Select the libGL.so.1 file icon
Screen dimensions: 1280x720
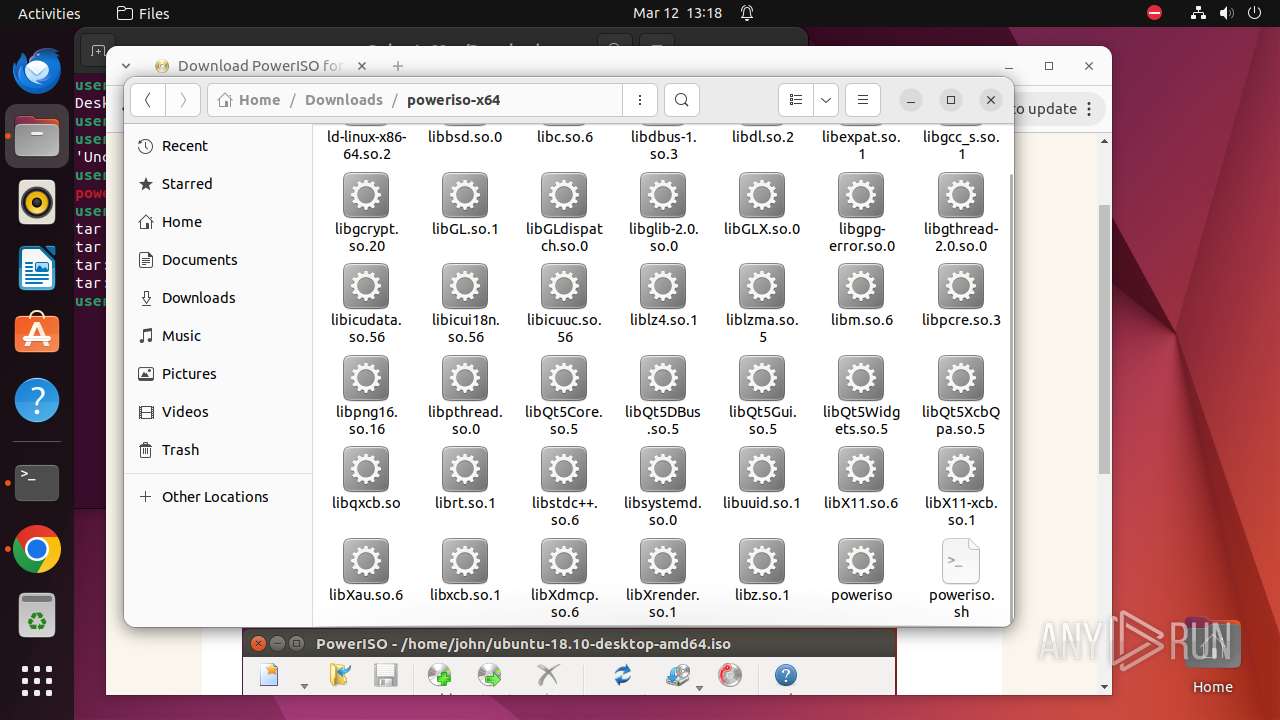[x=465, y=194]
